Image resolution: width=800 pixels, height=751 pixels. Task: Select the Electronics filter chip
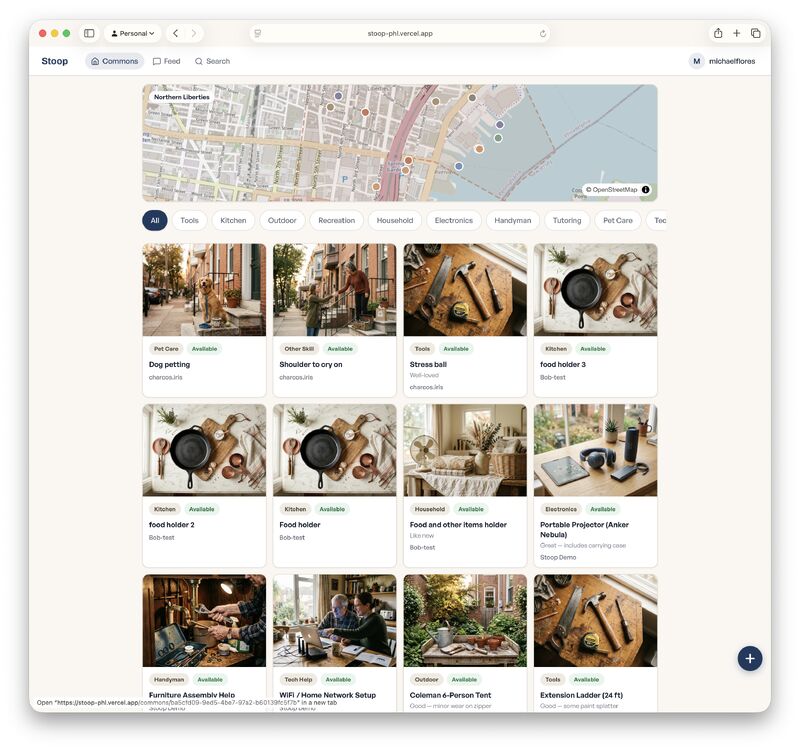453,220
